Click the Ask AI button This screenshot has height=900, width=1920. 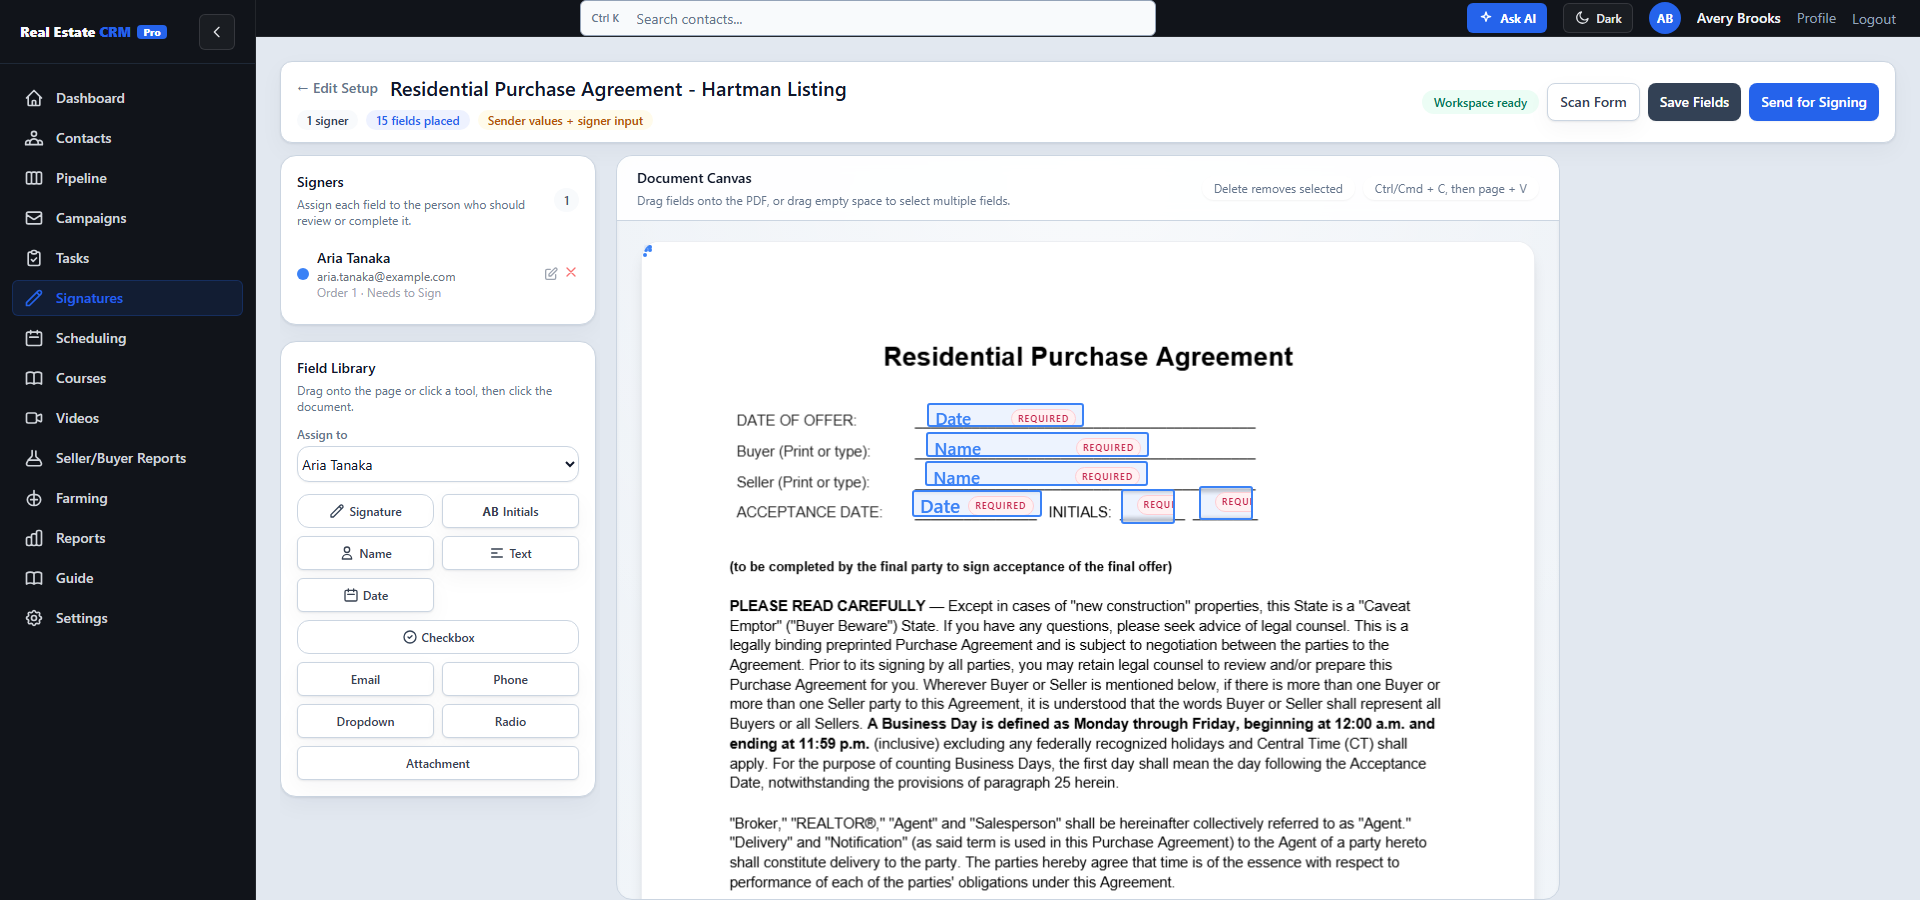[x=1507, y=18]
